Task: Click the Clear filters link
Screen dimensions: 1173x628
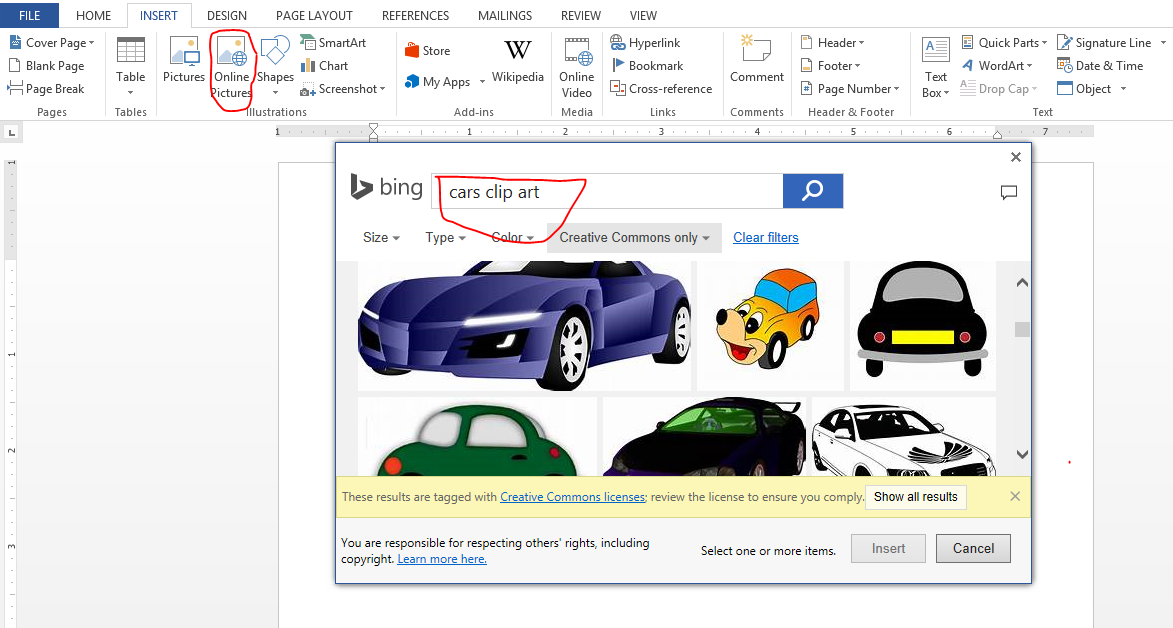Action: [x=765, y=238]
